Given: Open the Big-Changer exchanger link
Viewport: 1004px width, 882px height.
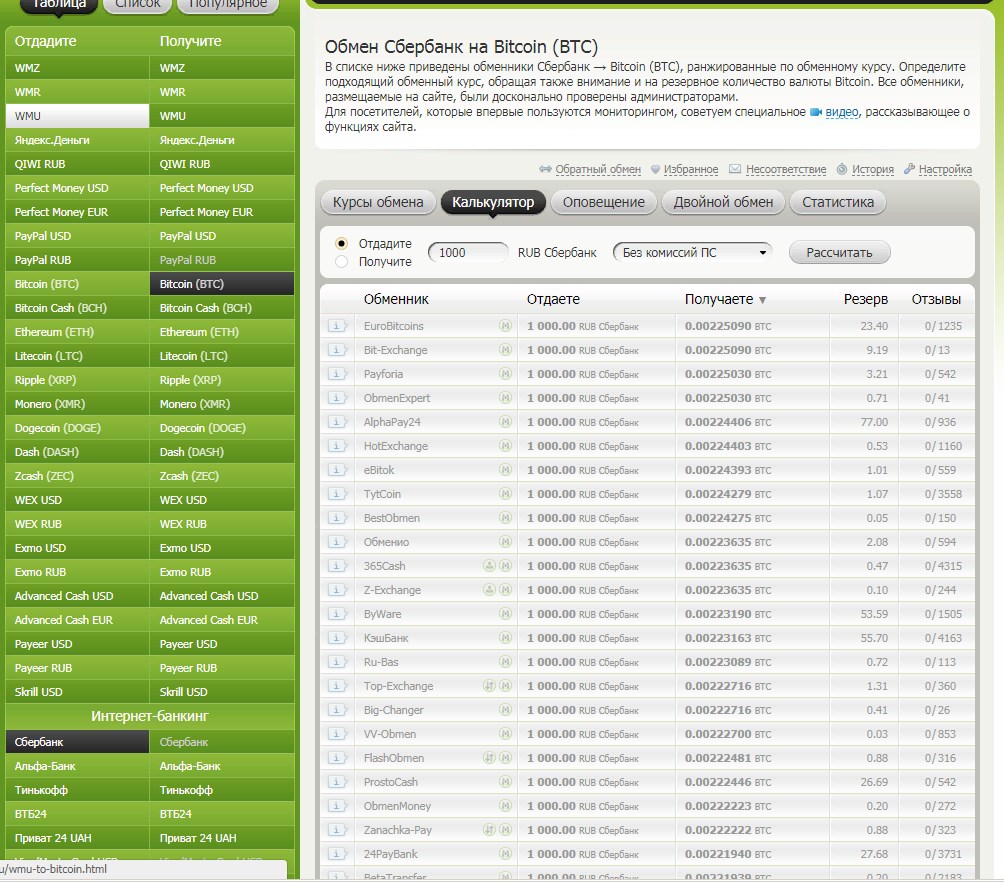Looking at the screenshot, I should [x=394, y=710].
